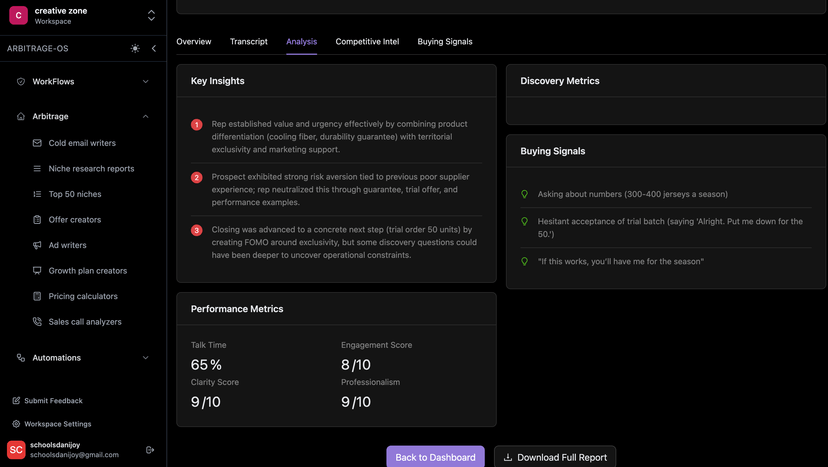Click the Engagement Score value '8 /10'
This screenshot has width=828, height=467.
pyautogui.click(x=355, y=365)
